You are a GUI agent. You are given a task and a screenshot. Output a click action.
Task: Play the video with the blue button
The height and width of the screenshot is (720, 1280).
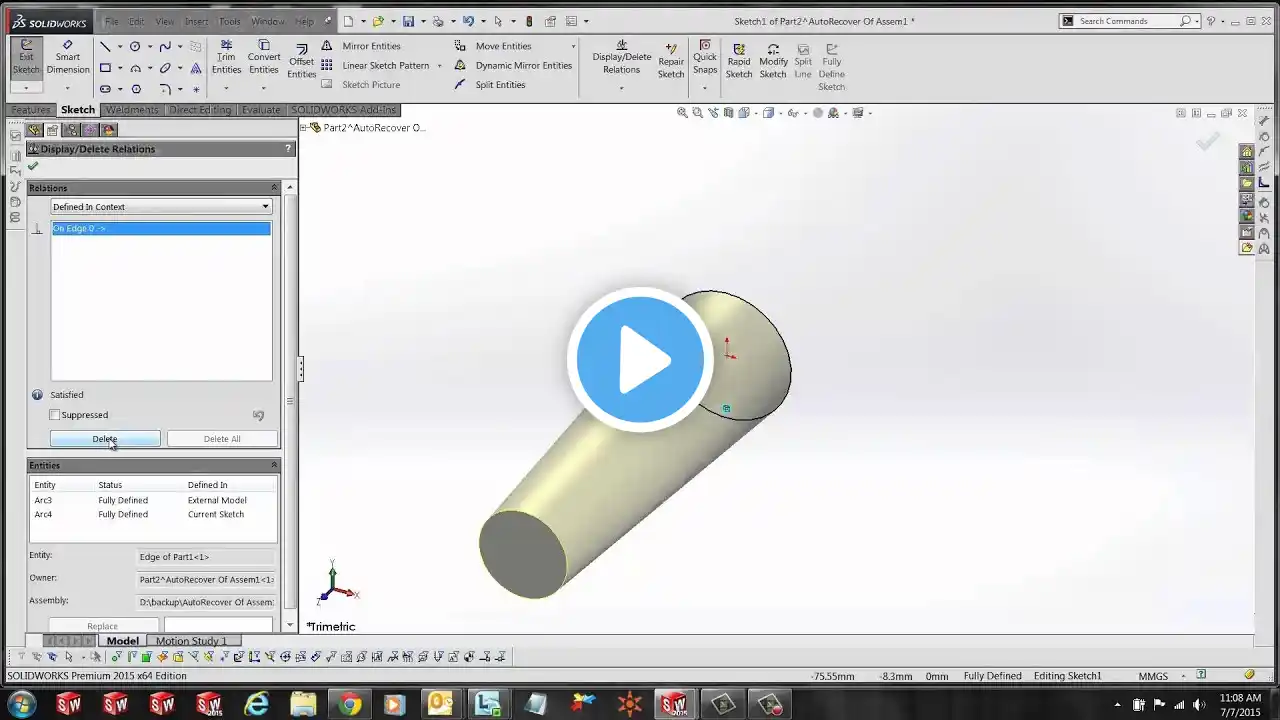[640, 359]
